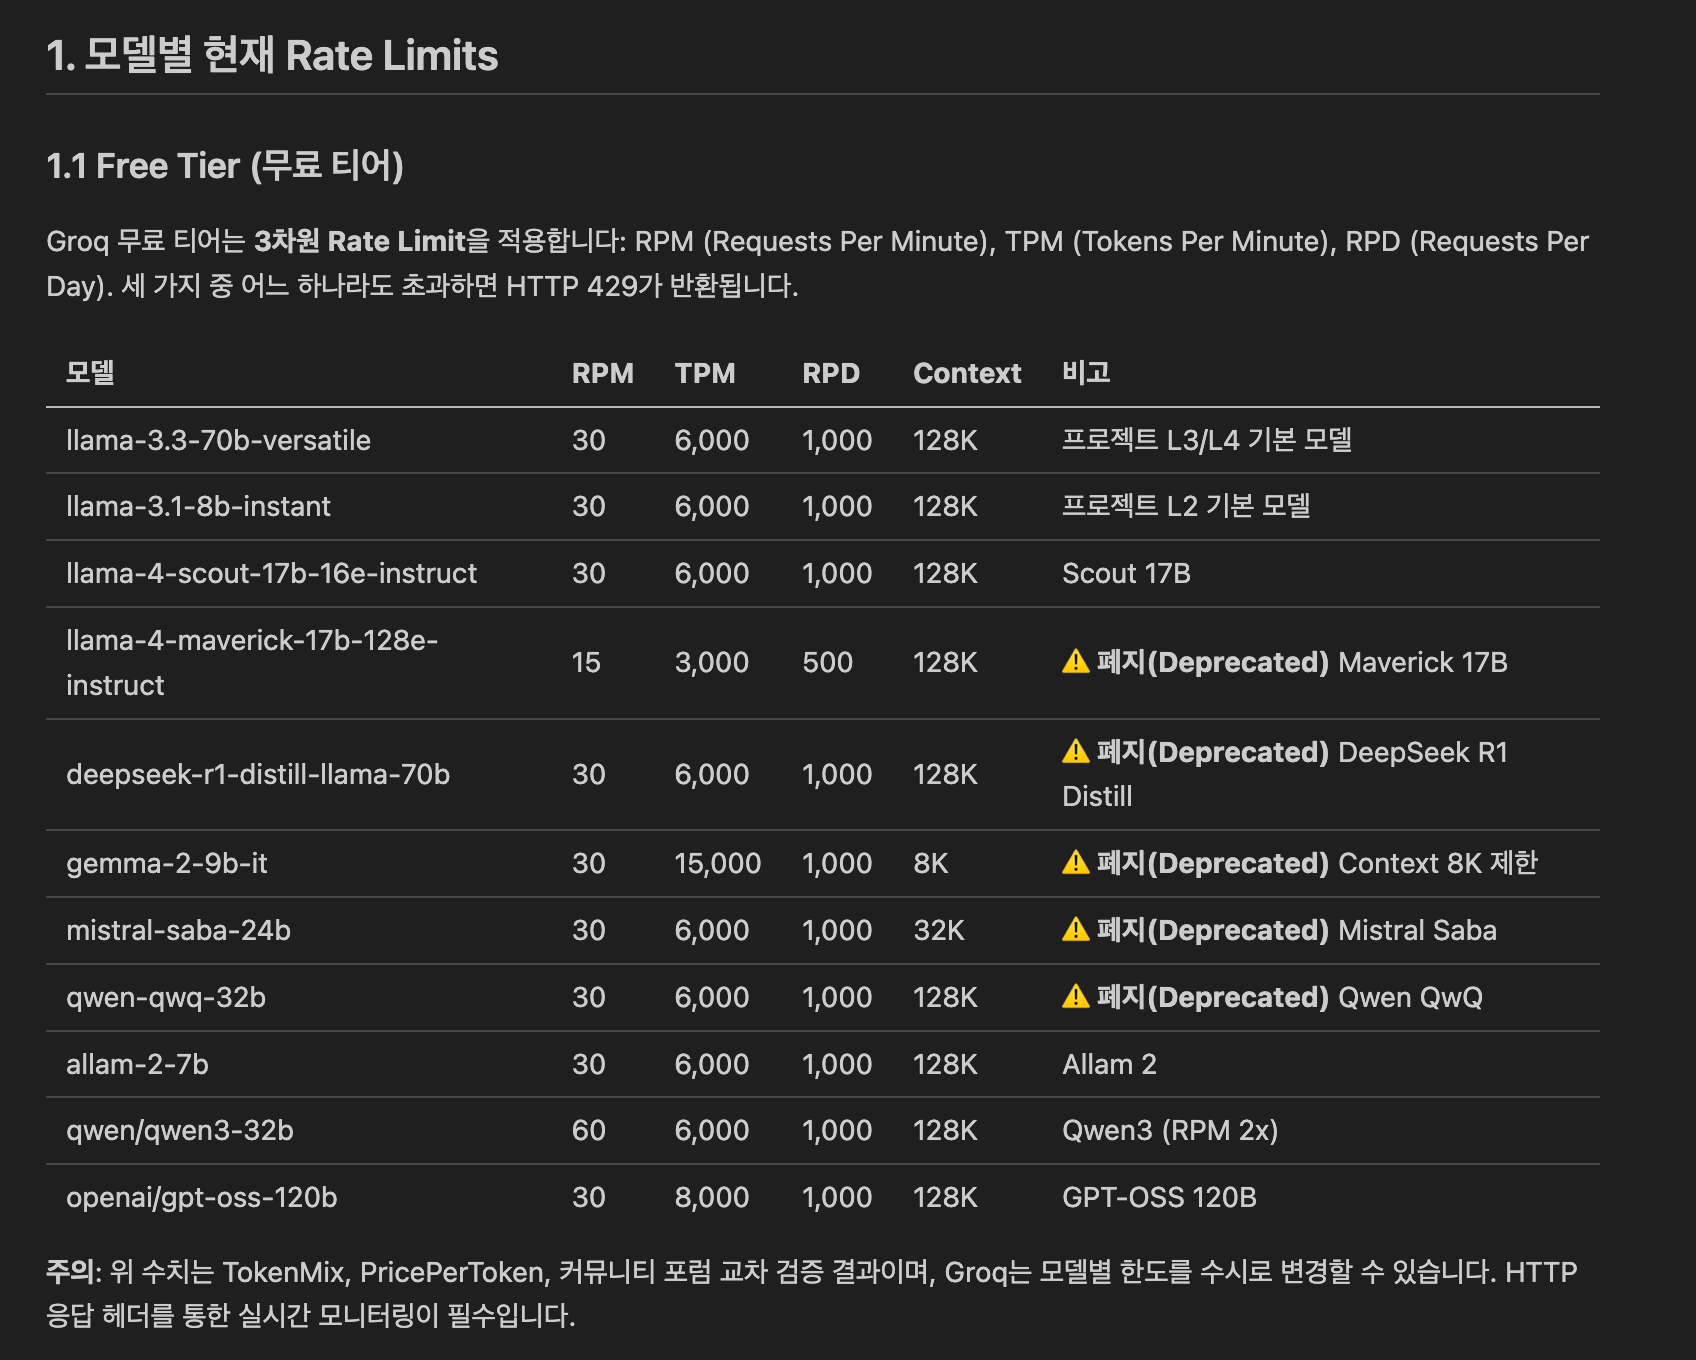Select TPM '6,000' in the llama-3.1-8b-instant row
This screenshot has height=1360, width=1696.
tap(712, 506)
